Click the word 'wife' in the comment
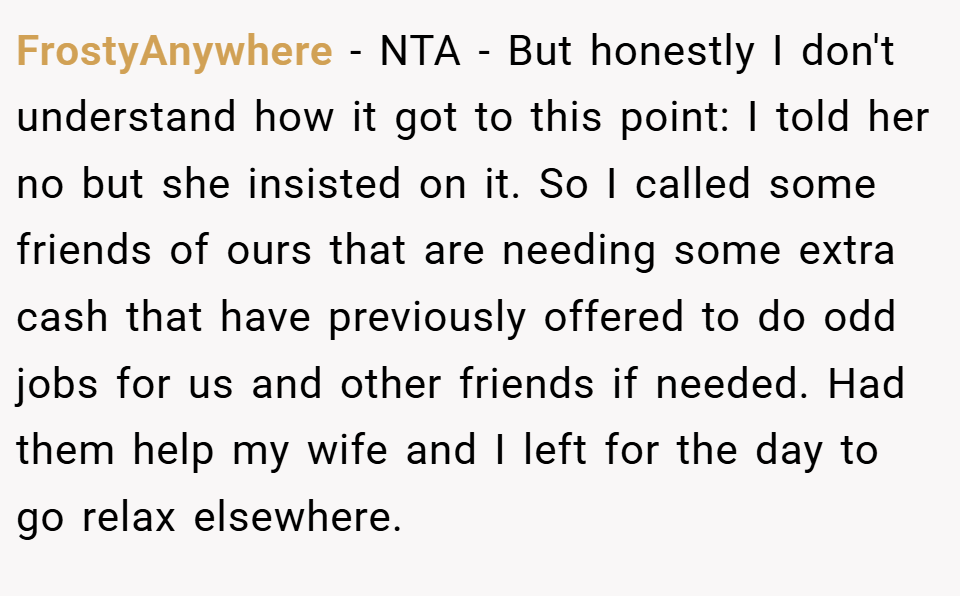Image resolution: width=960 pixels, height=596 pixels. pos(347,449)
